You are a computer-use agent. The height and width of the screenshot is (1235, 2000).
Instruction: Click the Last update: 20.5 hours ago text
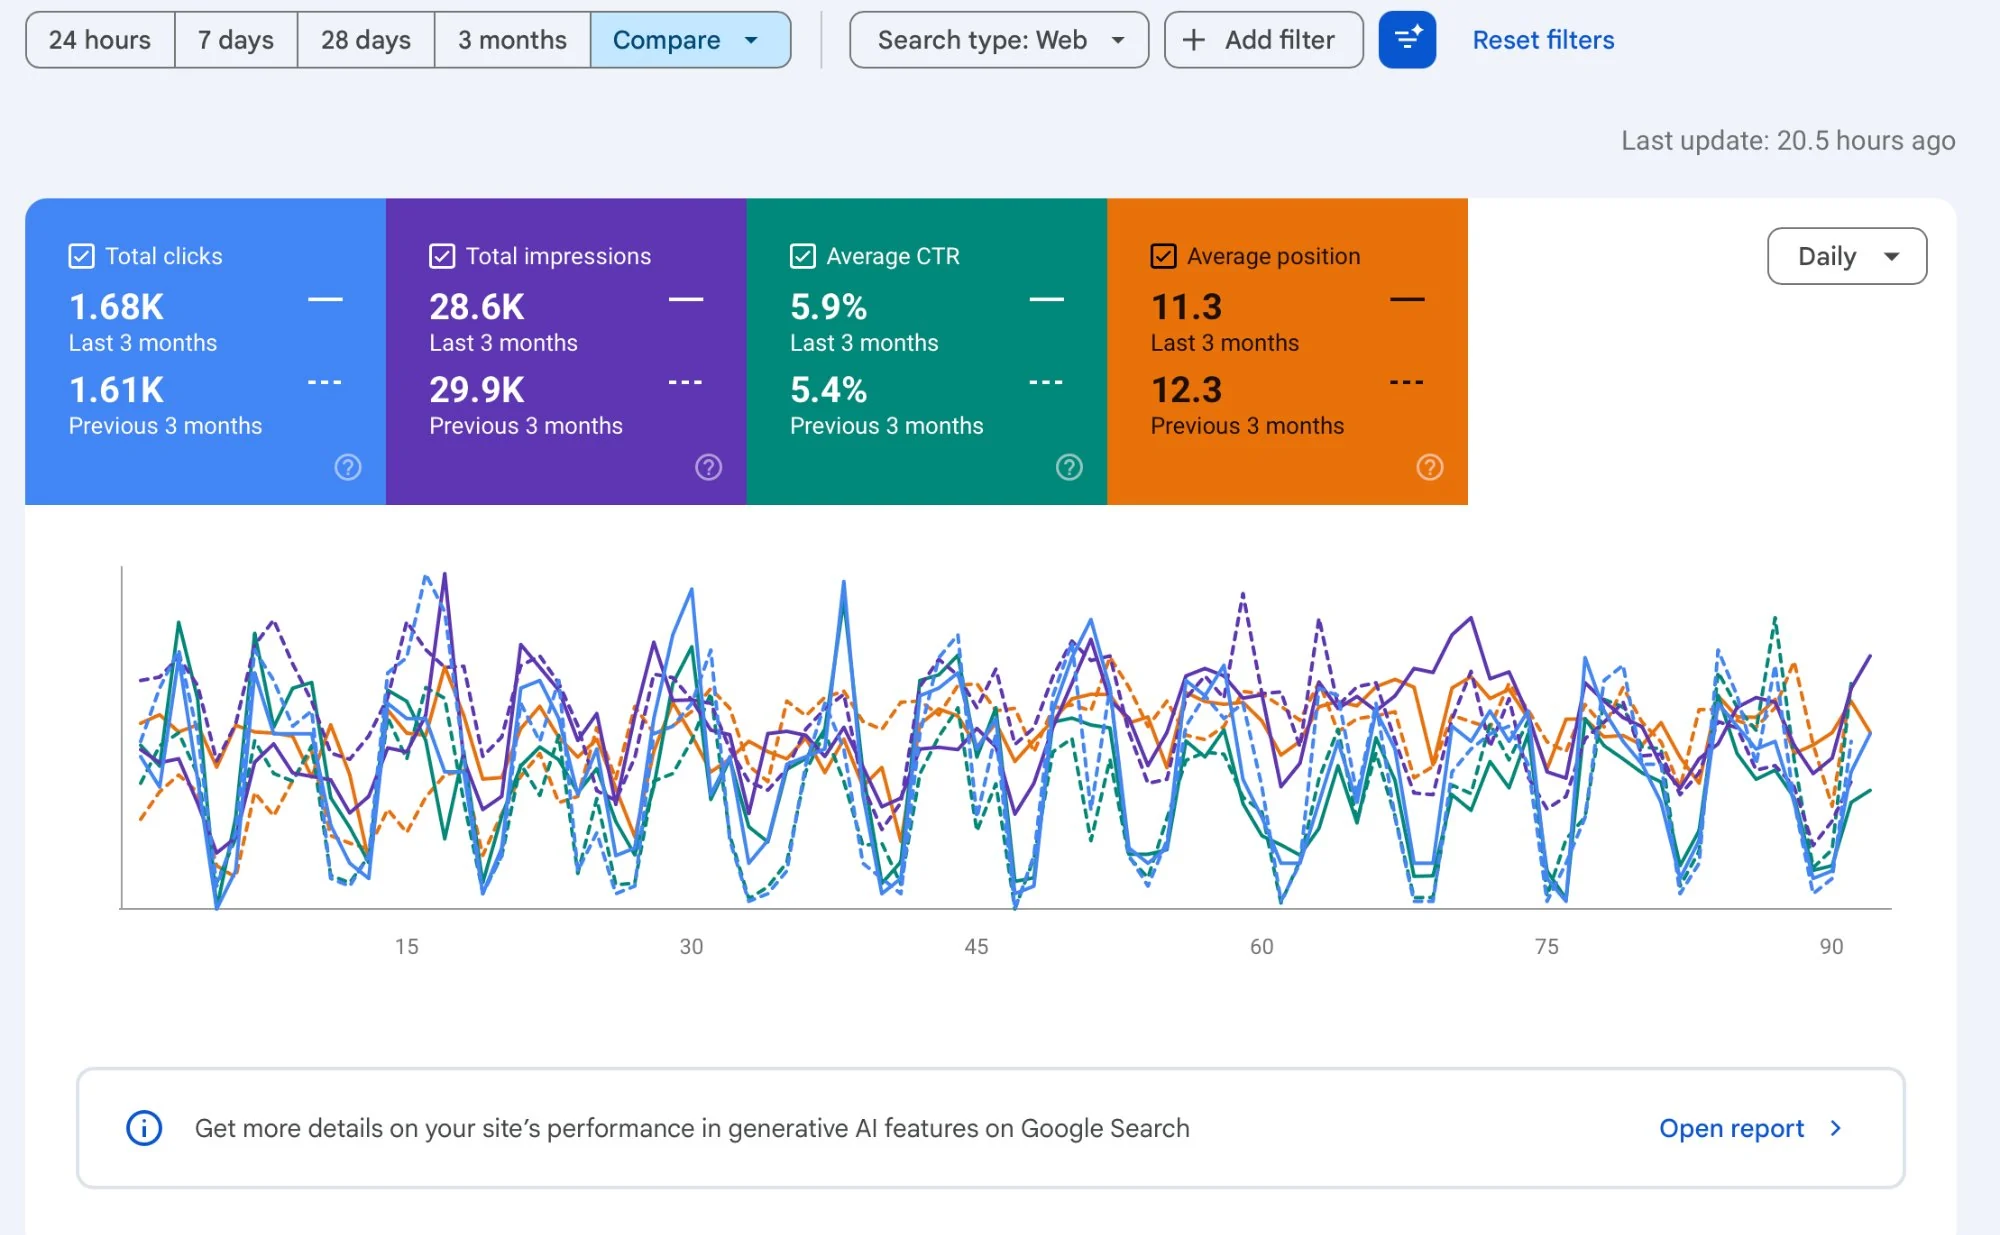point(1788,140)
